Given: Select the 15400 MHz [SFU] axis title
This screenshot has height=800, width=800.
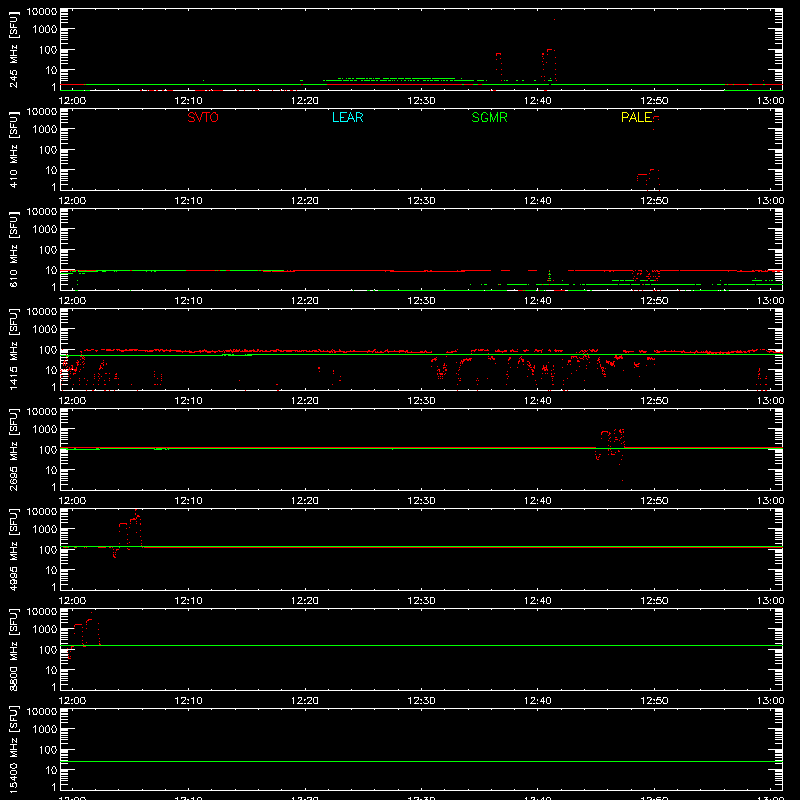Looking at the screenshot, I should [14, 750].
